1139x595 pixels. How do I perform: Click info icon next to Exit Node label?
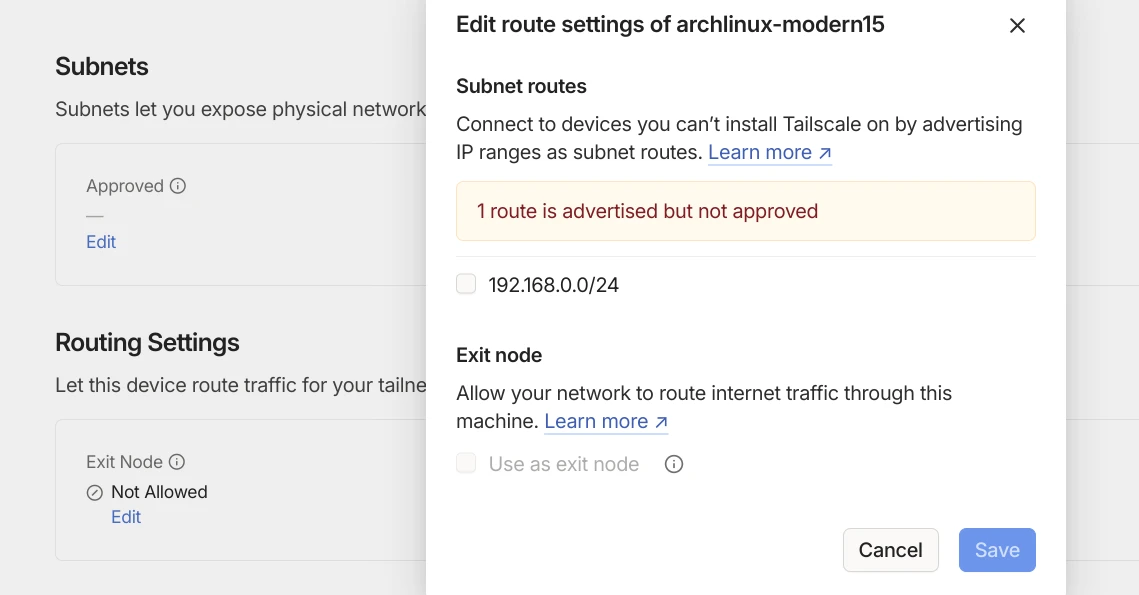177,462
